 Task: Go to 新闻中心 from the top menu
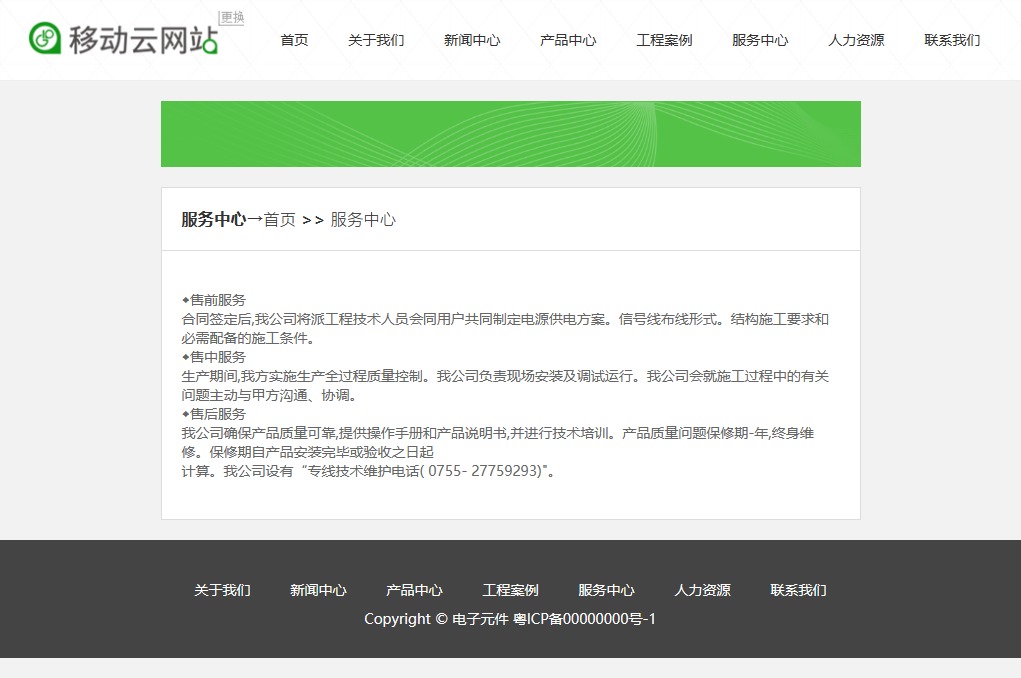pos(472,40)
